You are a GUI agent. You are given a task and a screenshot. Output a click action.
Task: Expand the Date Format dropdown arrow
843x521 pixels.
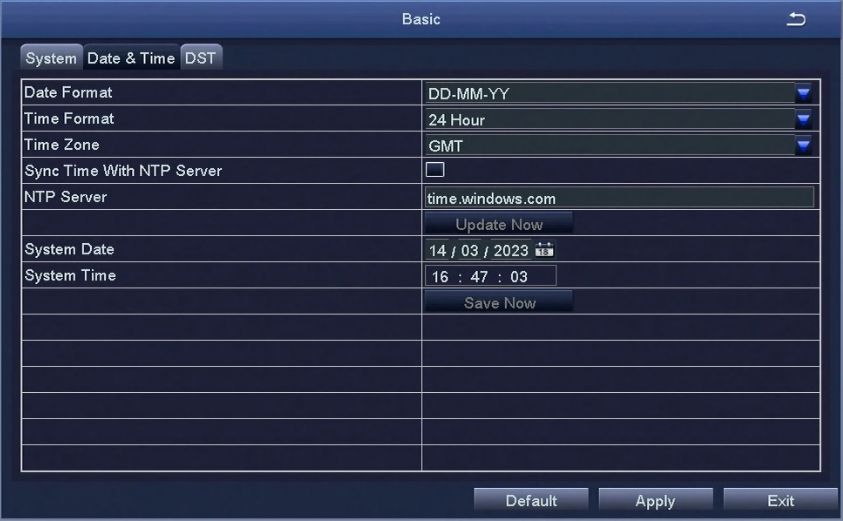tap(804, 94)
